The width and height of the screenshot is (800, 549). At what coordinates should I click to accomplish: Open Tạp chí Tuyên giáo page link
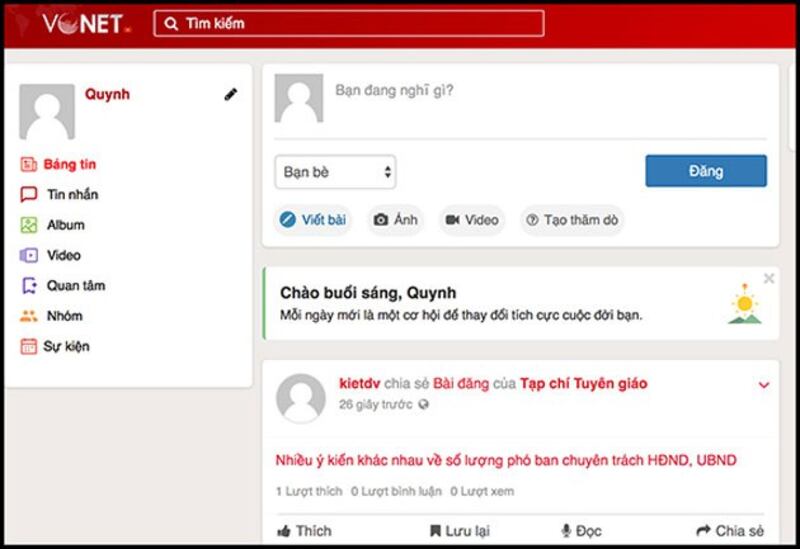pos(583,383)
